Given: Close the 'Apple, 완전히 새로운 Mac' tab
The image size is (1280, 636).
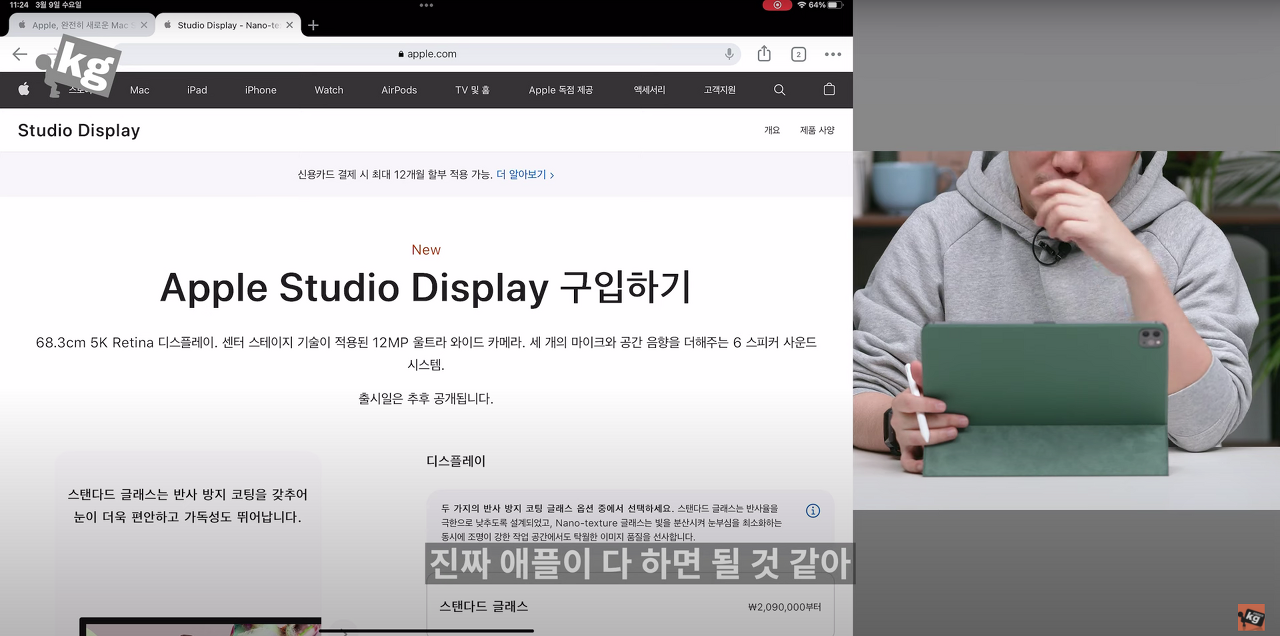Looking at the screenshot, I should pyautogui.click(x=144, y=25).
